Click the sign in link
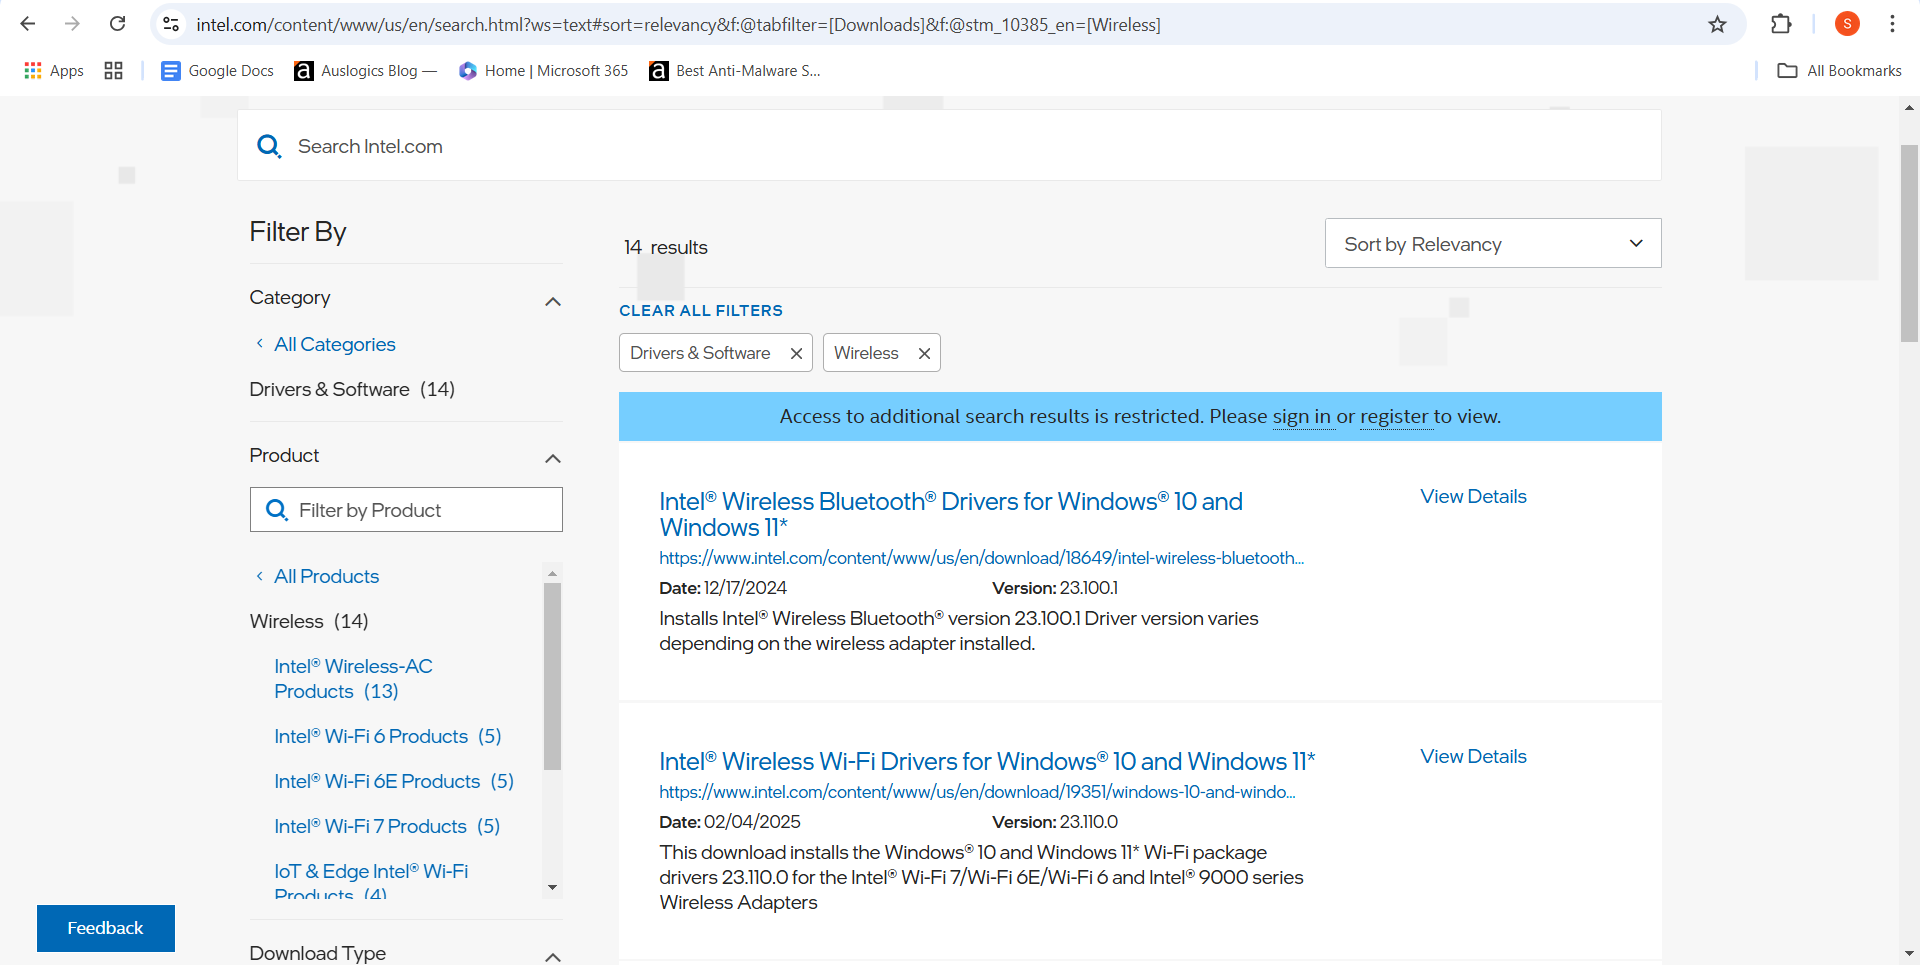Viewport: 1920px width, 965px height. 1302,416
